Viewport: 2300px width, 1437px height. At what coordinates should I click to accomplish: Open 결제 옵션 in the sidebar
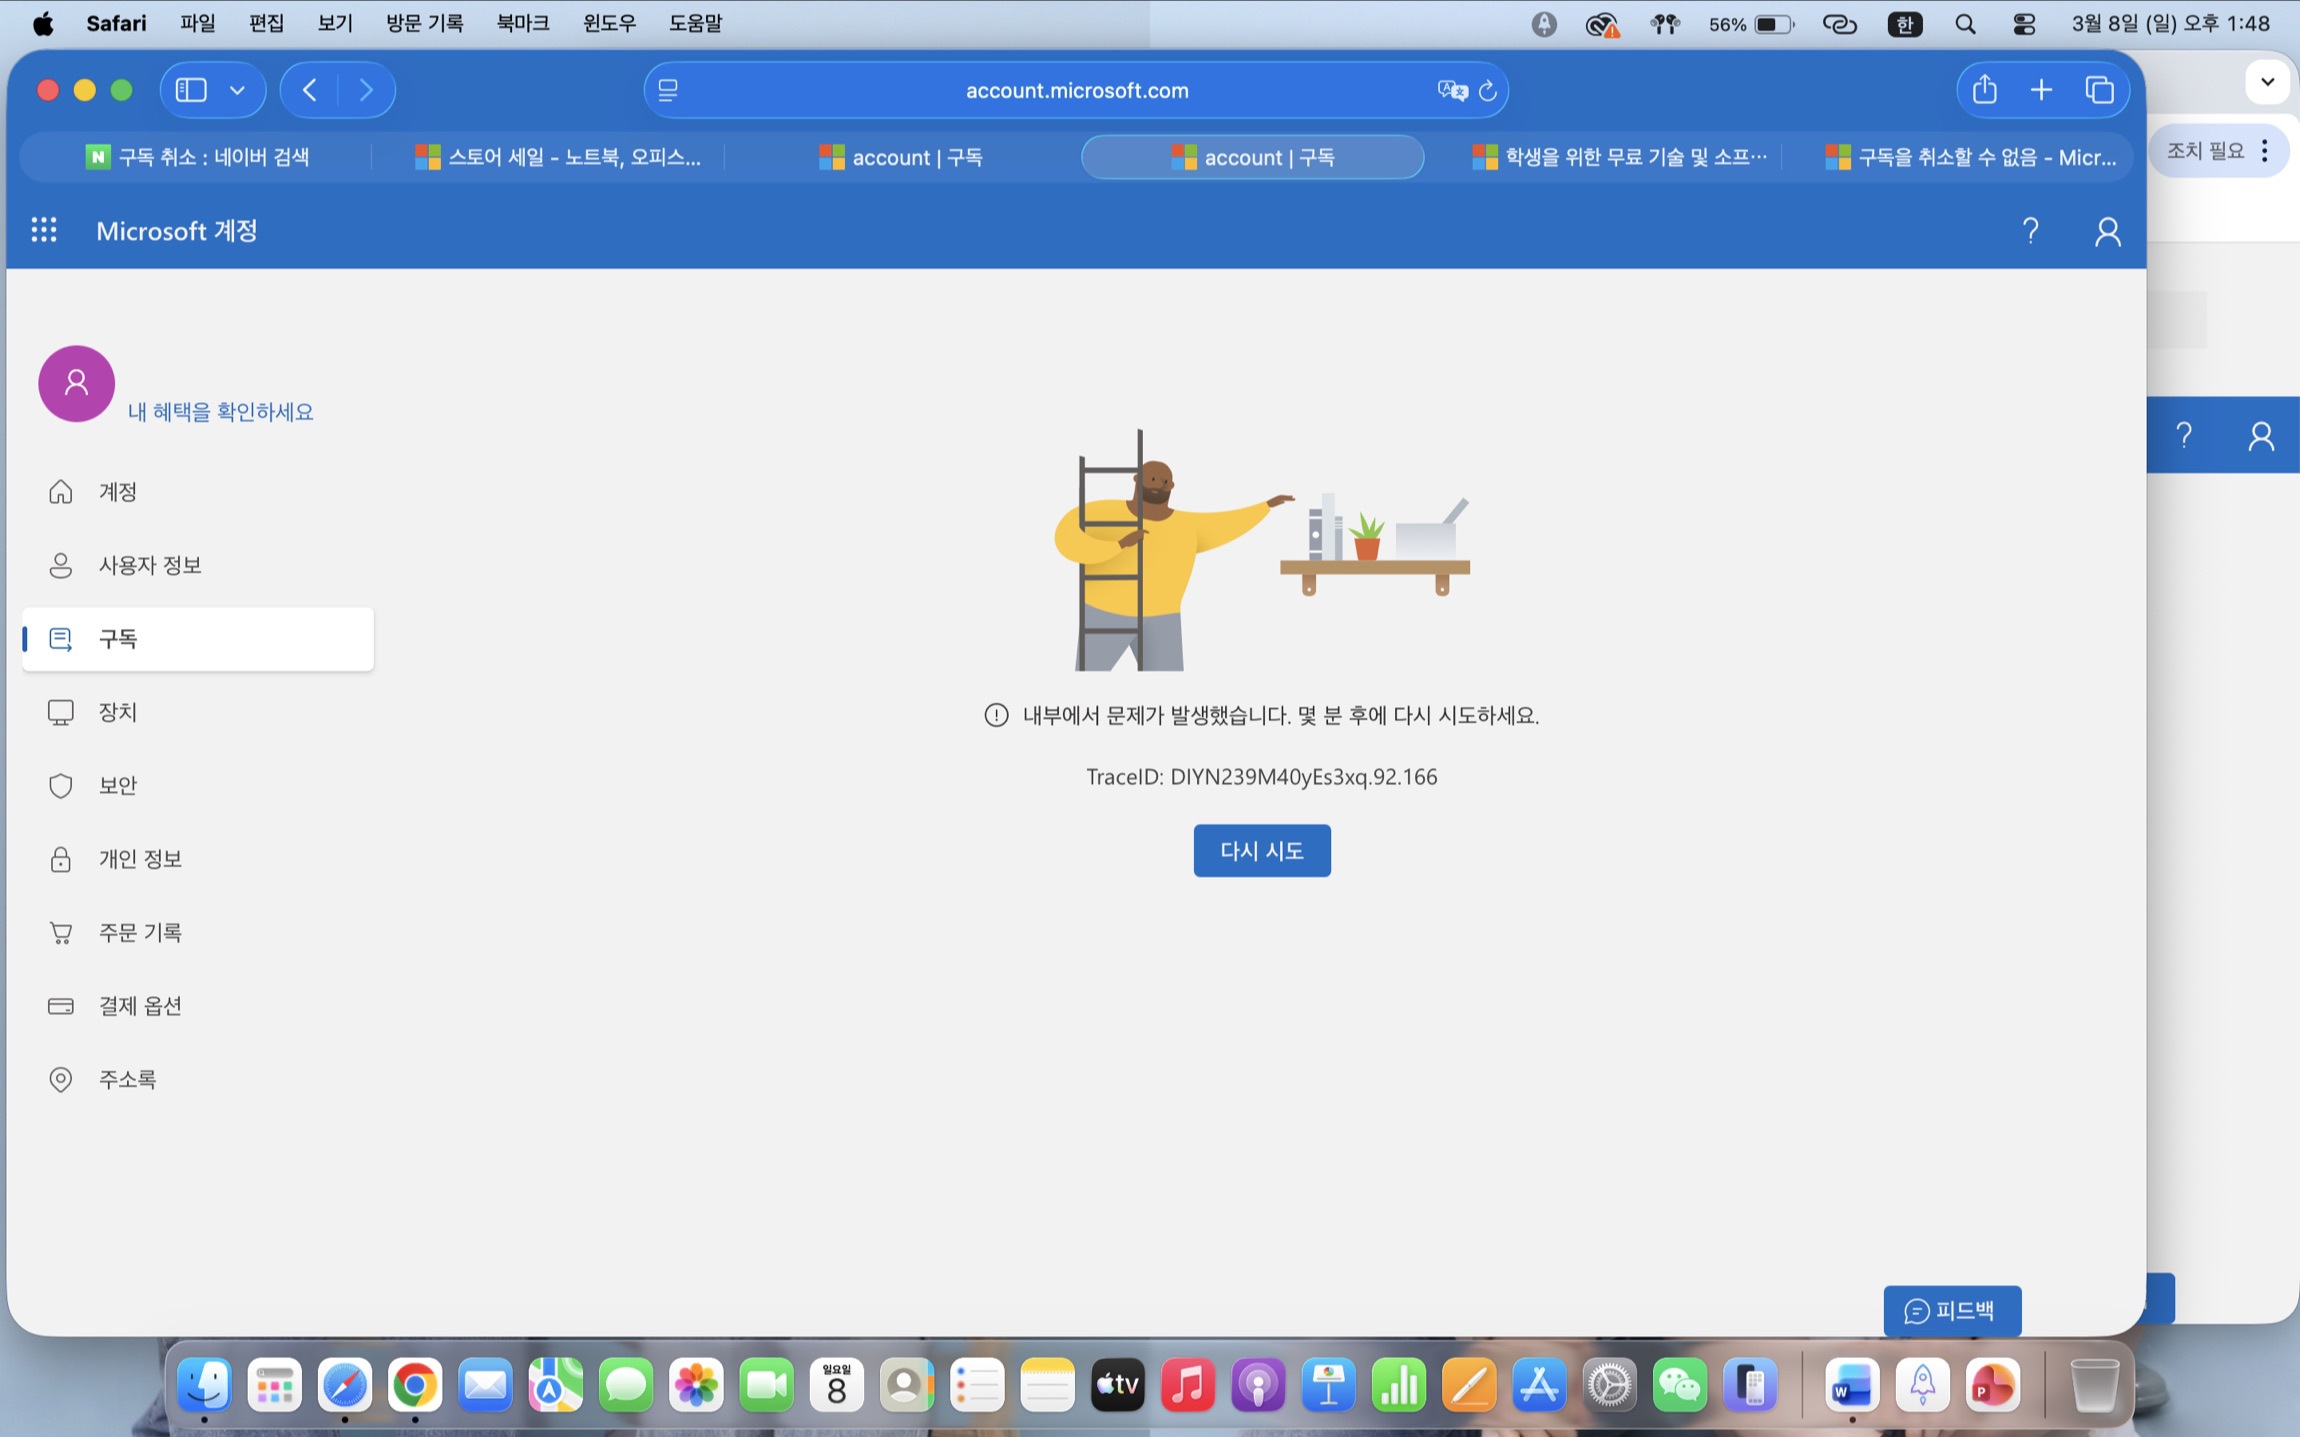click(x=198, y=1006)
